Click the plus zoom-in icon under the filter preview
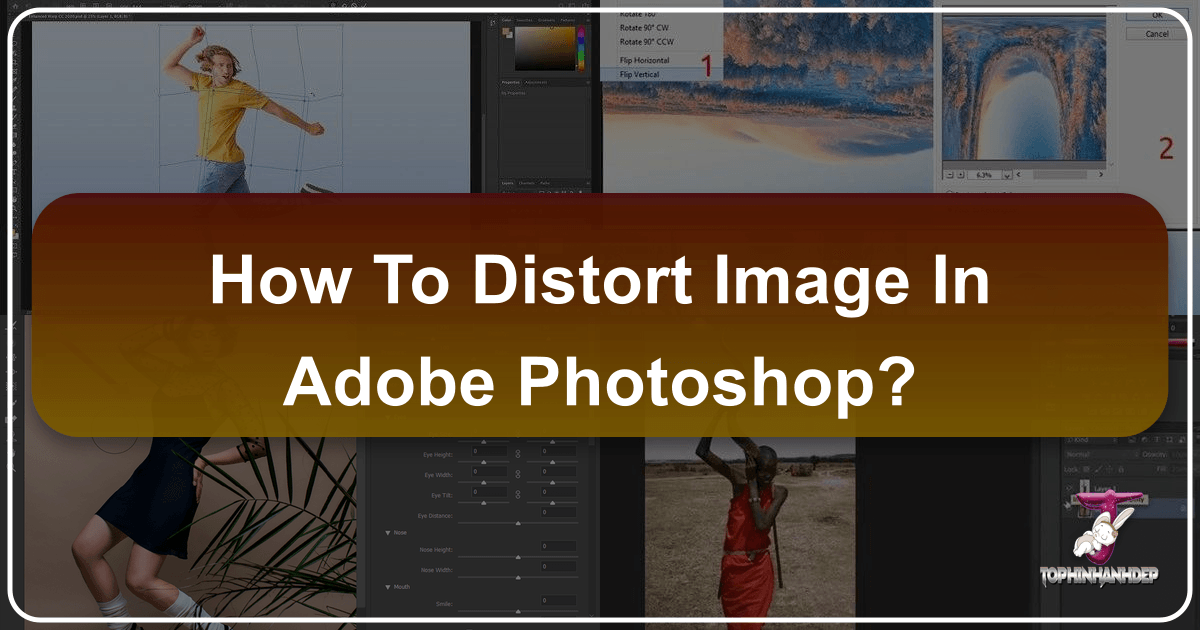This screenshot has width=1200, height=630. (961, 174)
